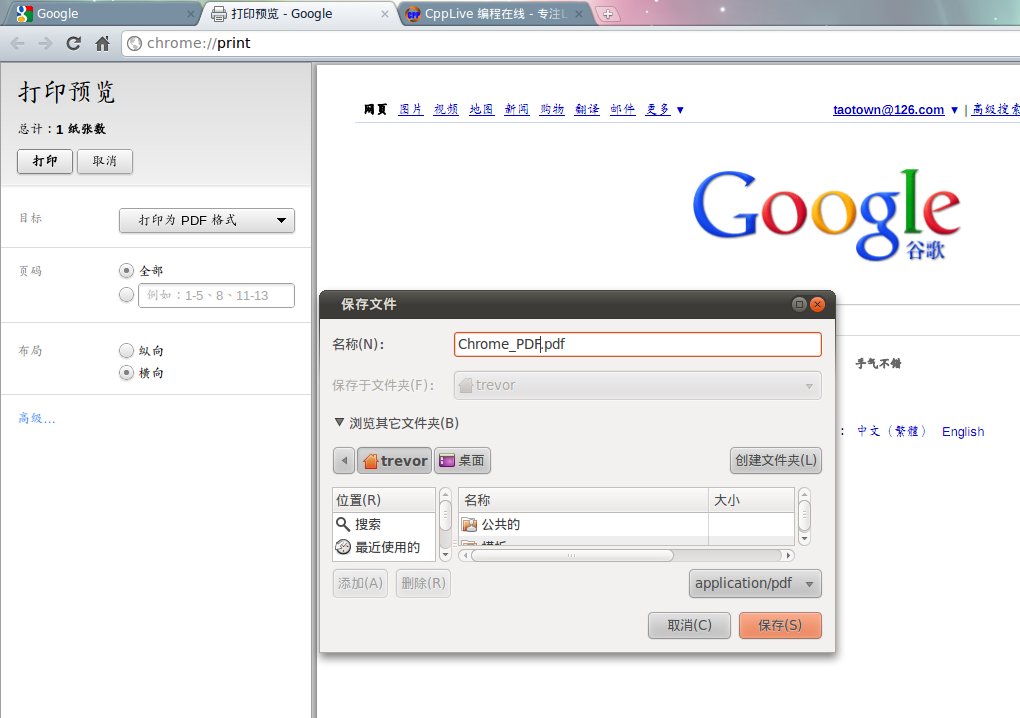Reload the page with the refresh icon
The width and height of the screenshot is (1020, 718).
[74, 44]
